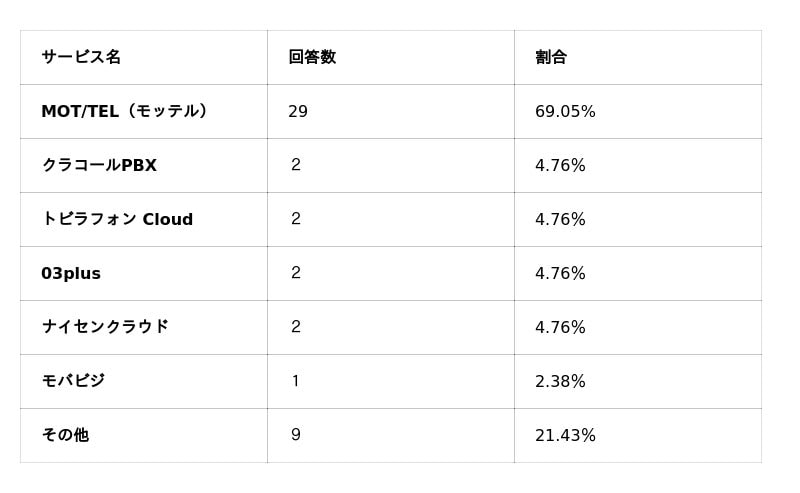Click the 回答数 column header
The width and height of the screenshot is (800, 493).
click(312, 57)
